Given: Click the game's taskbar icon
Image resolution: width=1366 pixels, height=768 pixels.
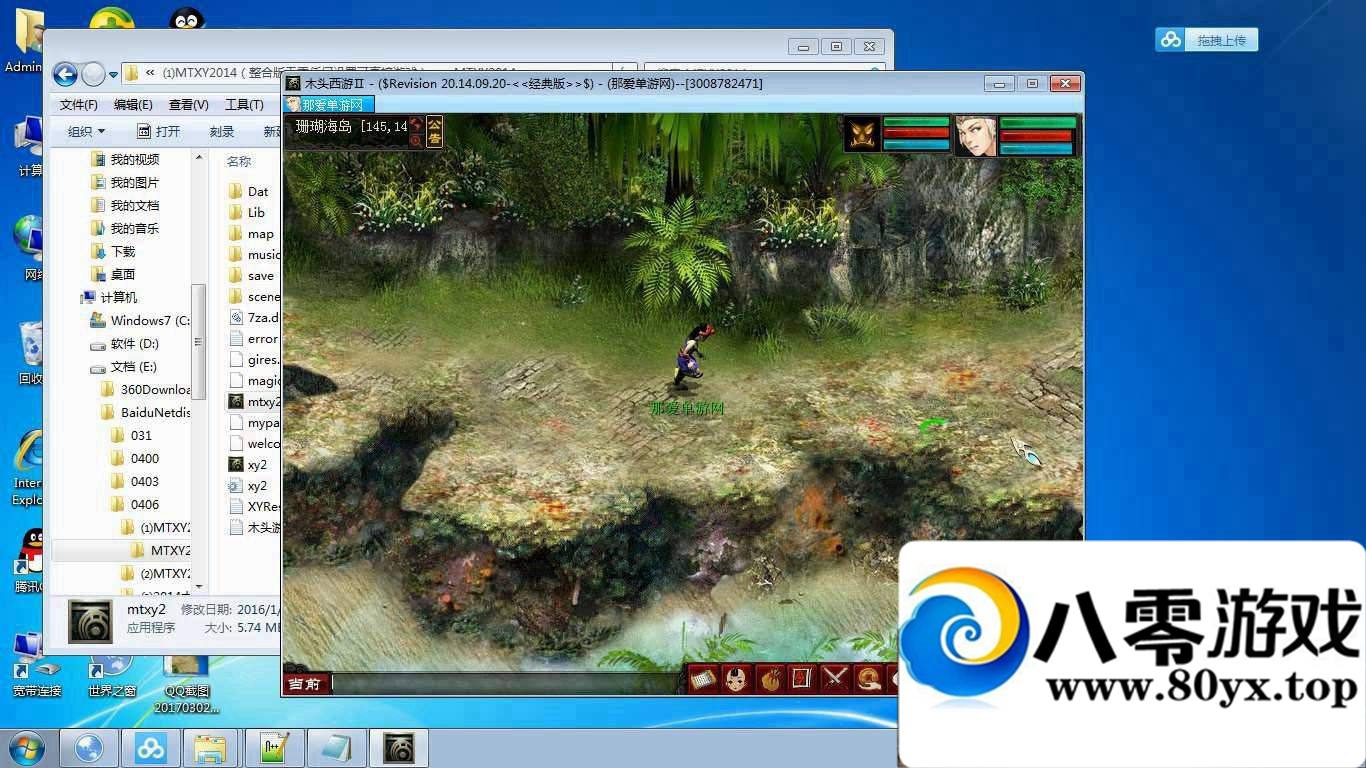Looking at the screenshot, I should click(x=399, y=748).
